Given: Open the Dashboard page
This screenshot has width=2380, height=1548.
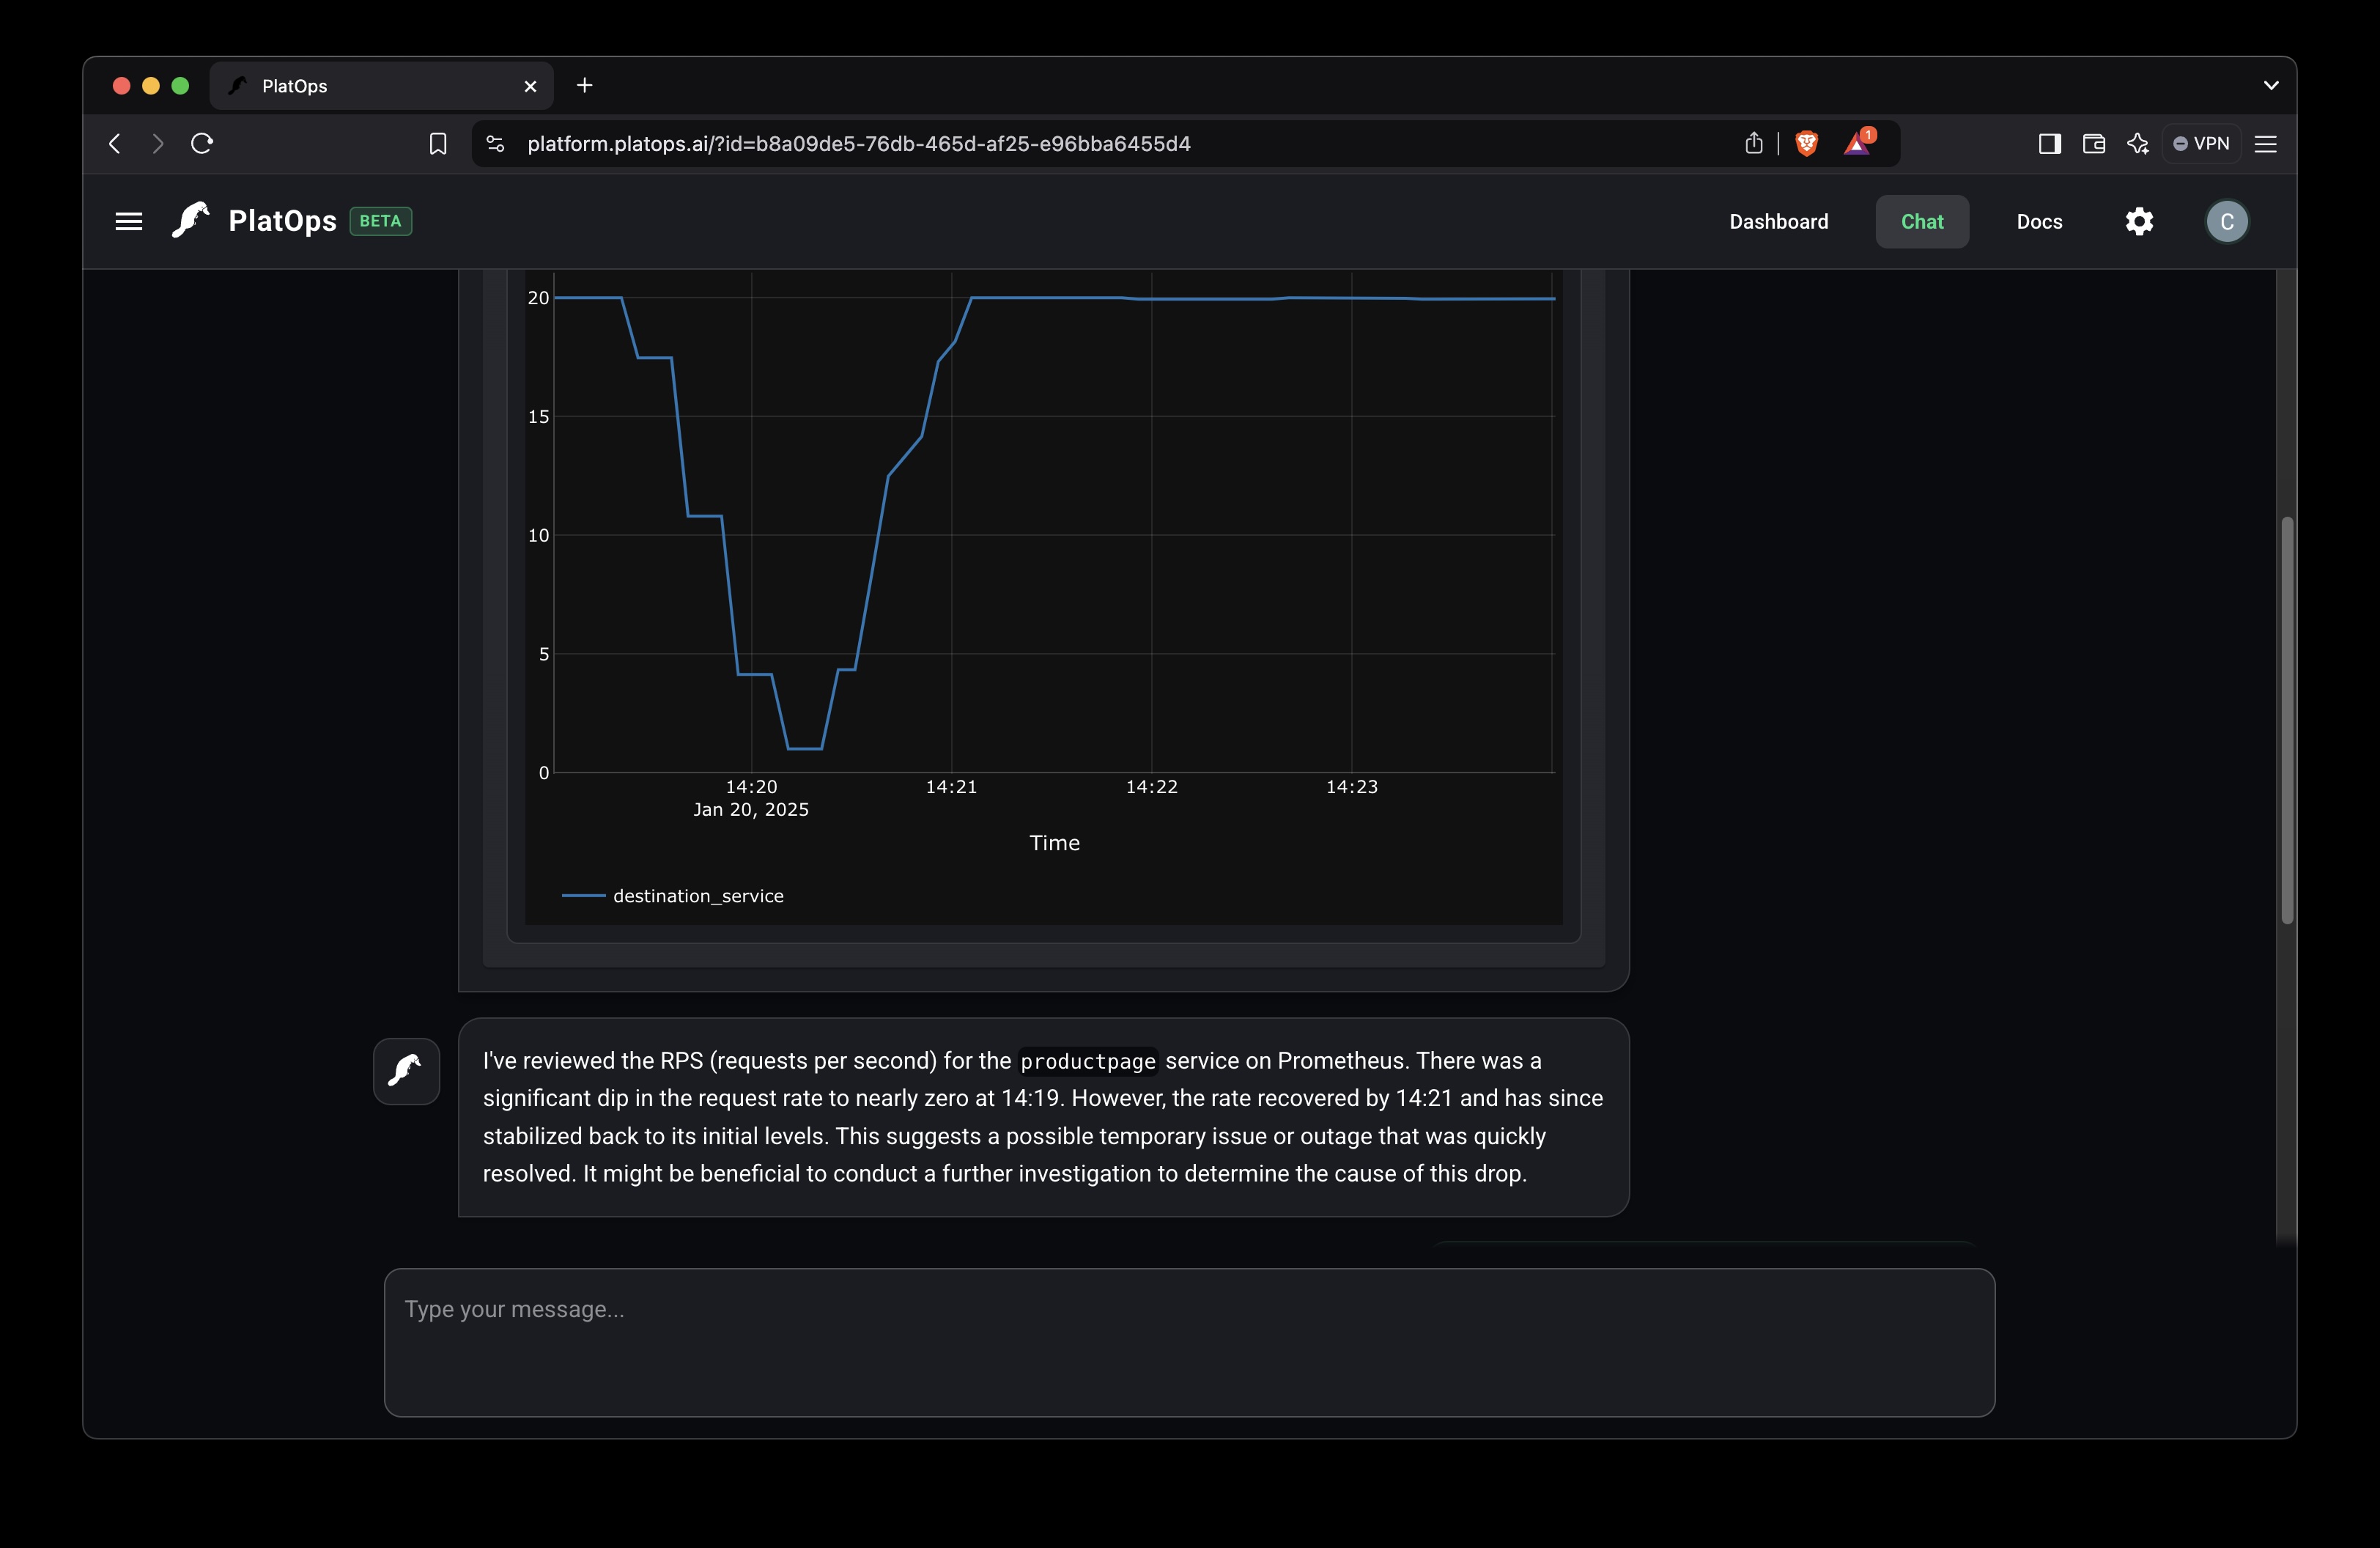Looking at the screenshot, I should click(1778, 222).
